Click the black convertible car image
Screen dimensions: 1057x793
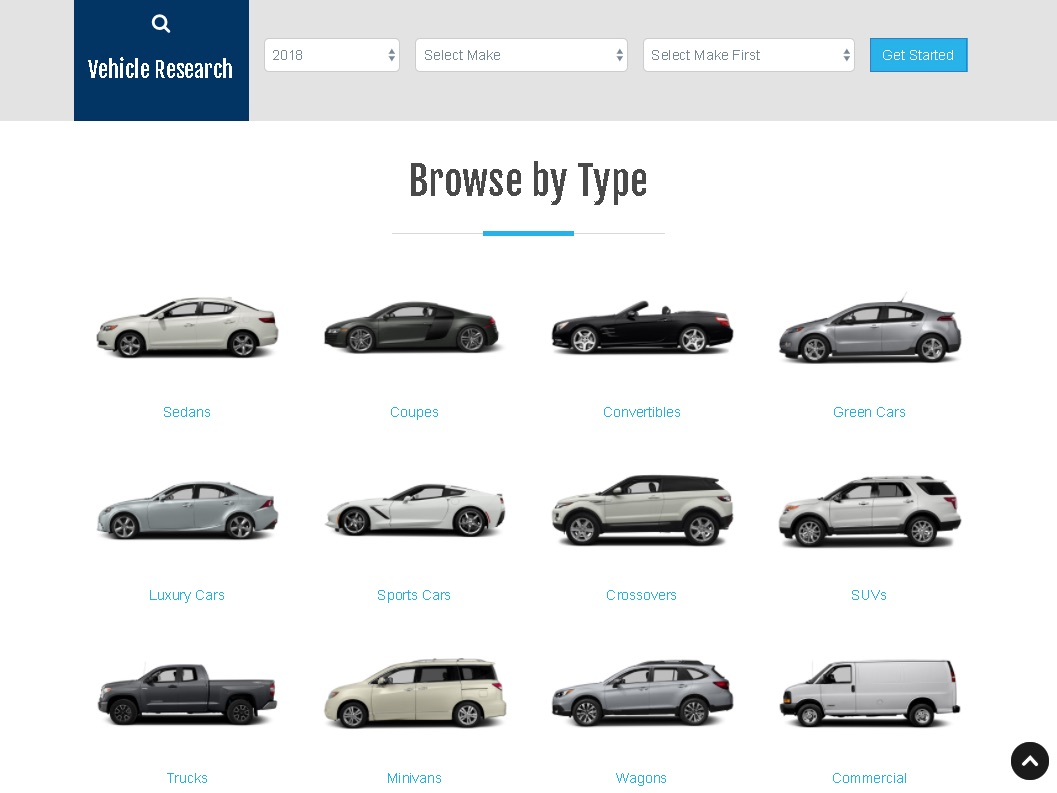[x=642, y=328]
